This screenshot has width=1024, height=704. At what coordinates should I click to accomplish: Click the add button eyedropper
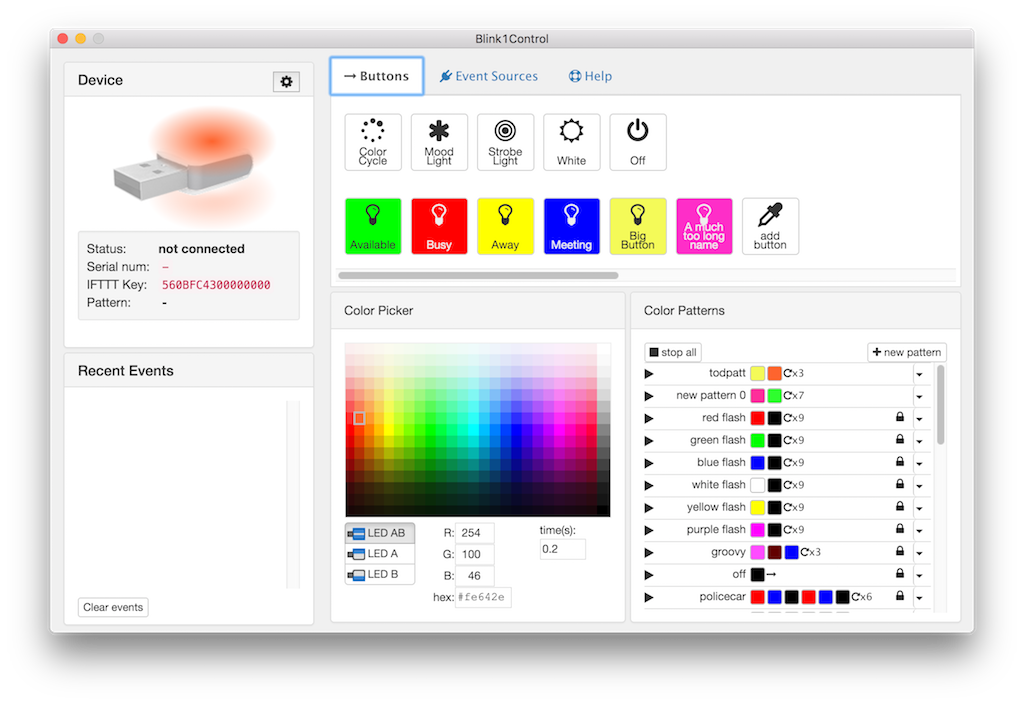(x=771, y=227)
